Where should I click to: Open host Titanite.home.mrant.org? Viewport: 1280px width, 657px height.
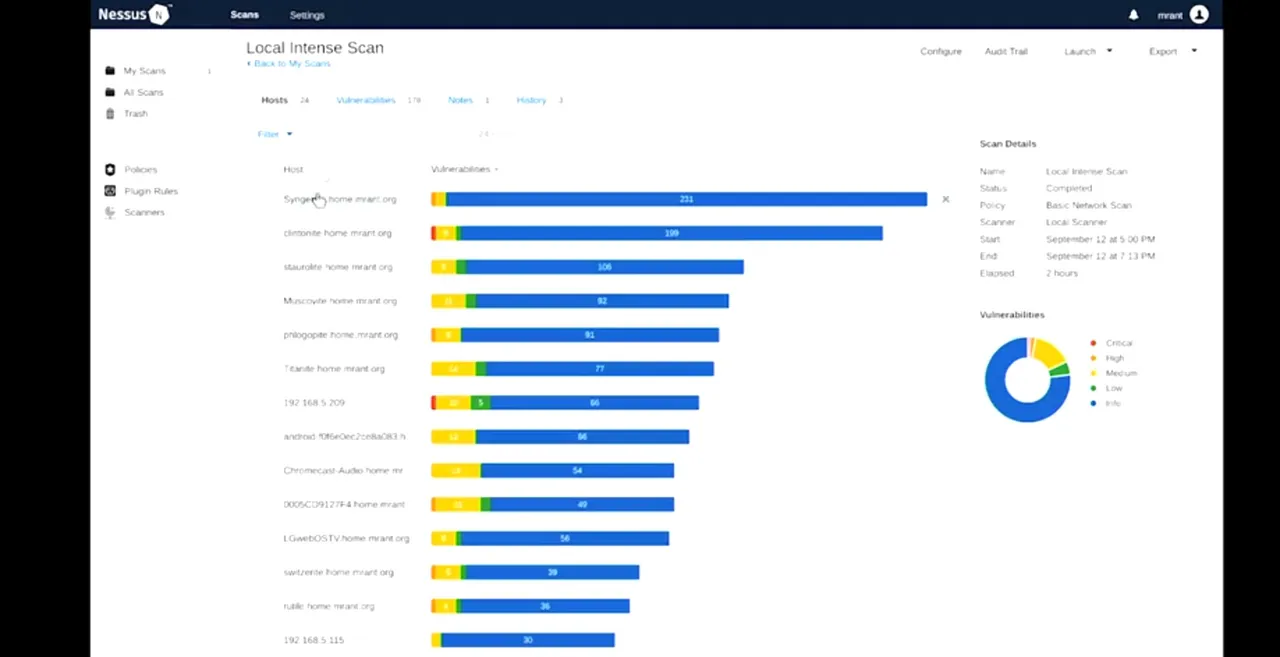pos(334,369)
